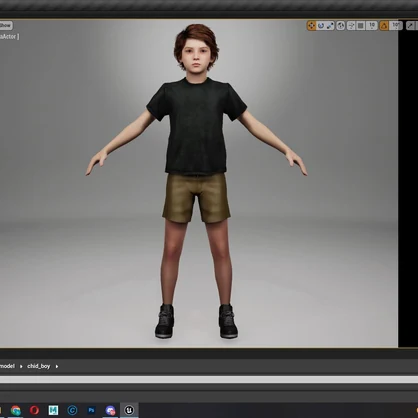Screen dimensions: 418x418
Task: Toggle world/local coordinate system globe icon
Action: 340,26
